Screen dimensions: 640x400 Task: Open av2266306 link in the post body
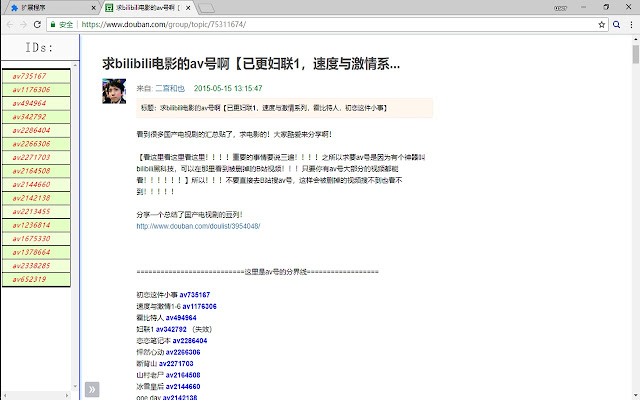183,352
